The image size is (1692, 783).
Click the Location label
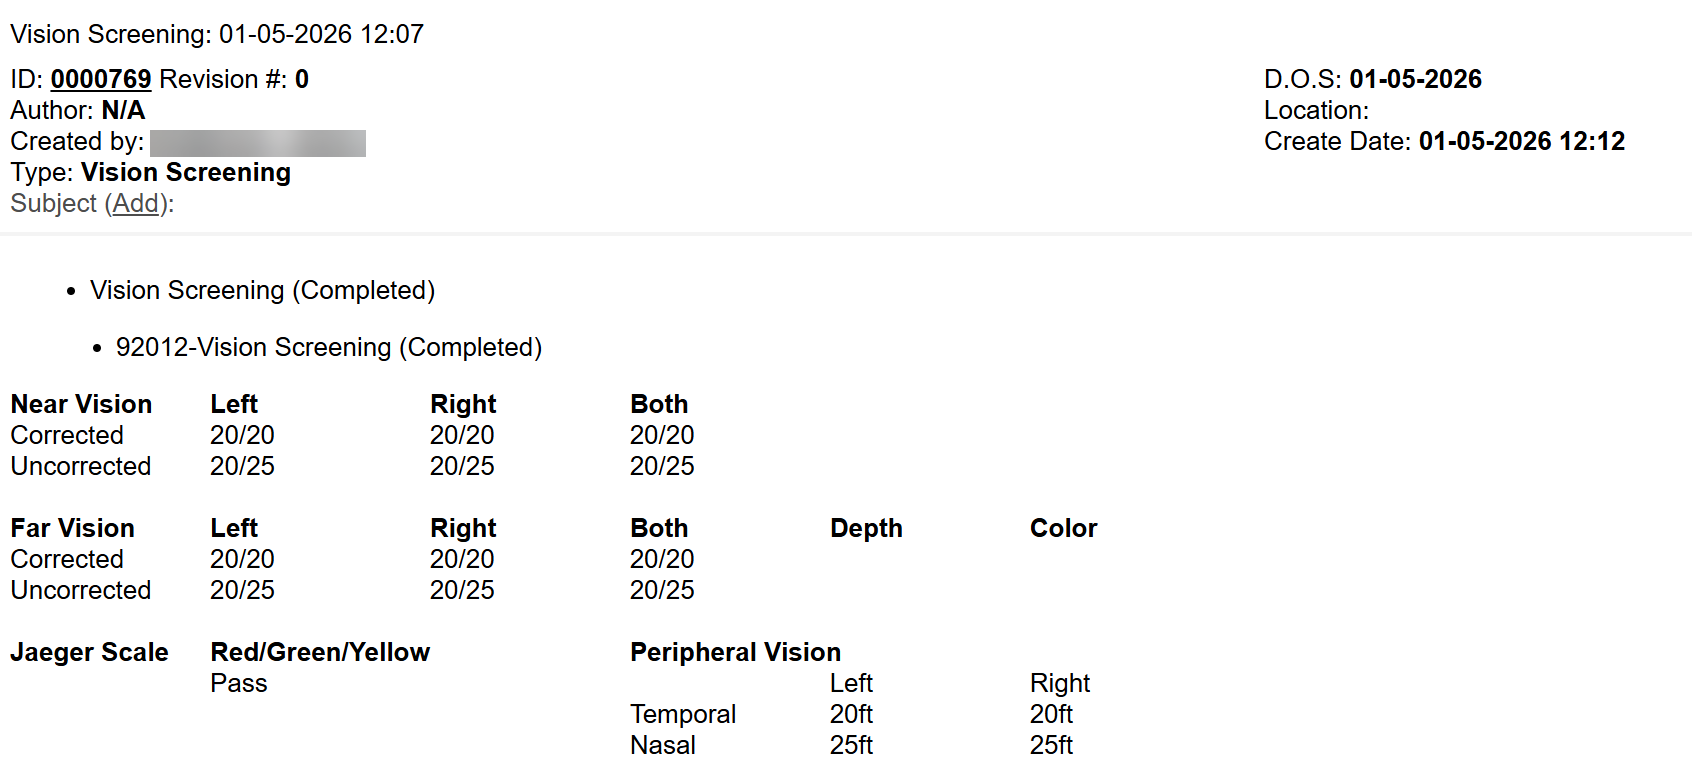[1316, 110]
